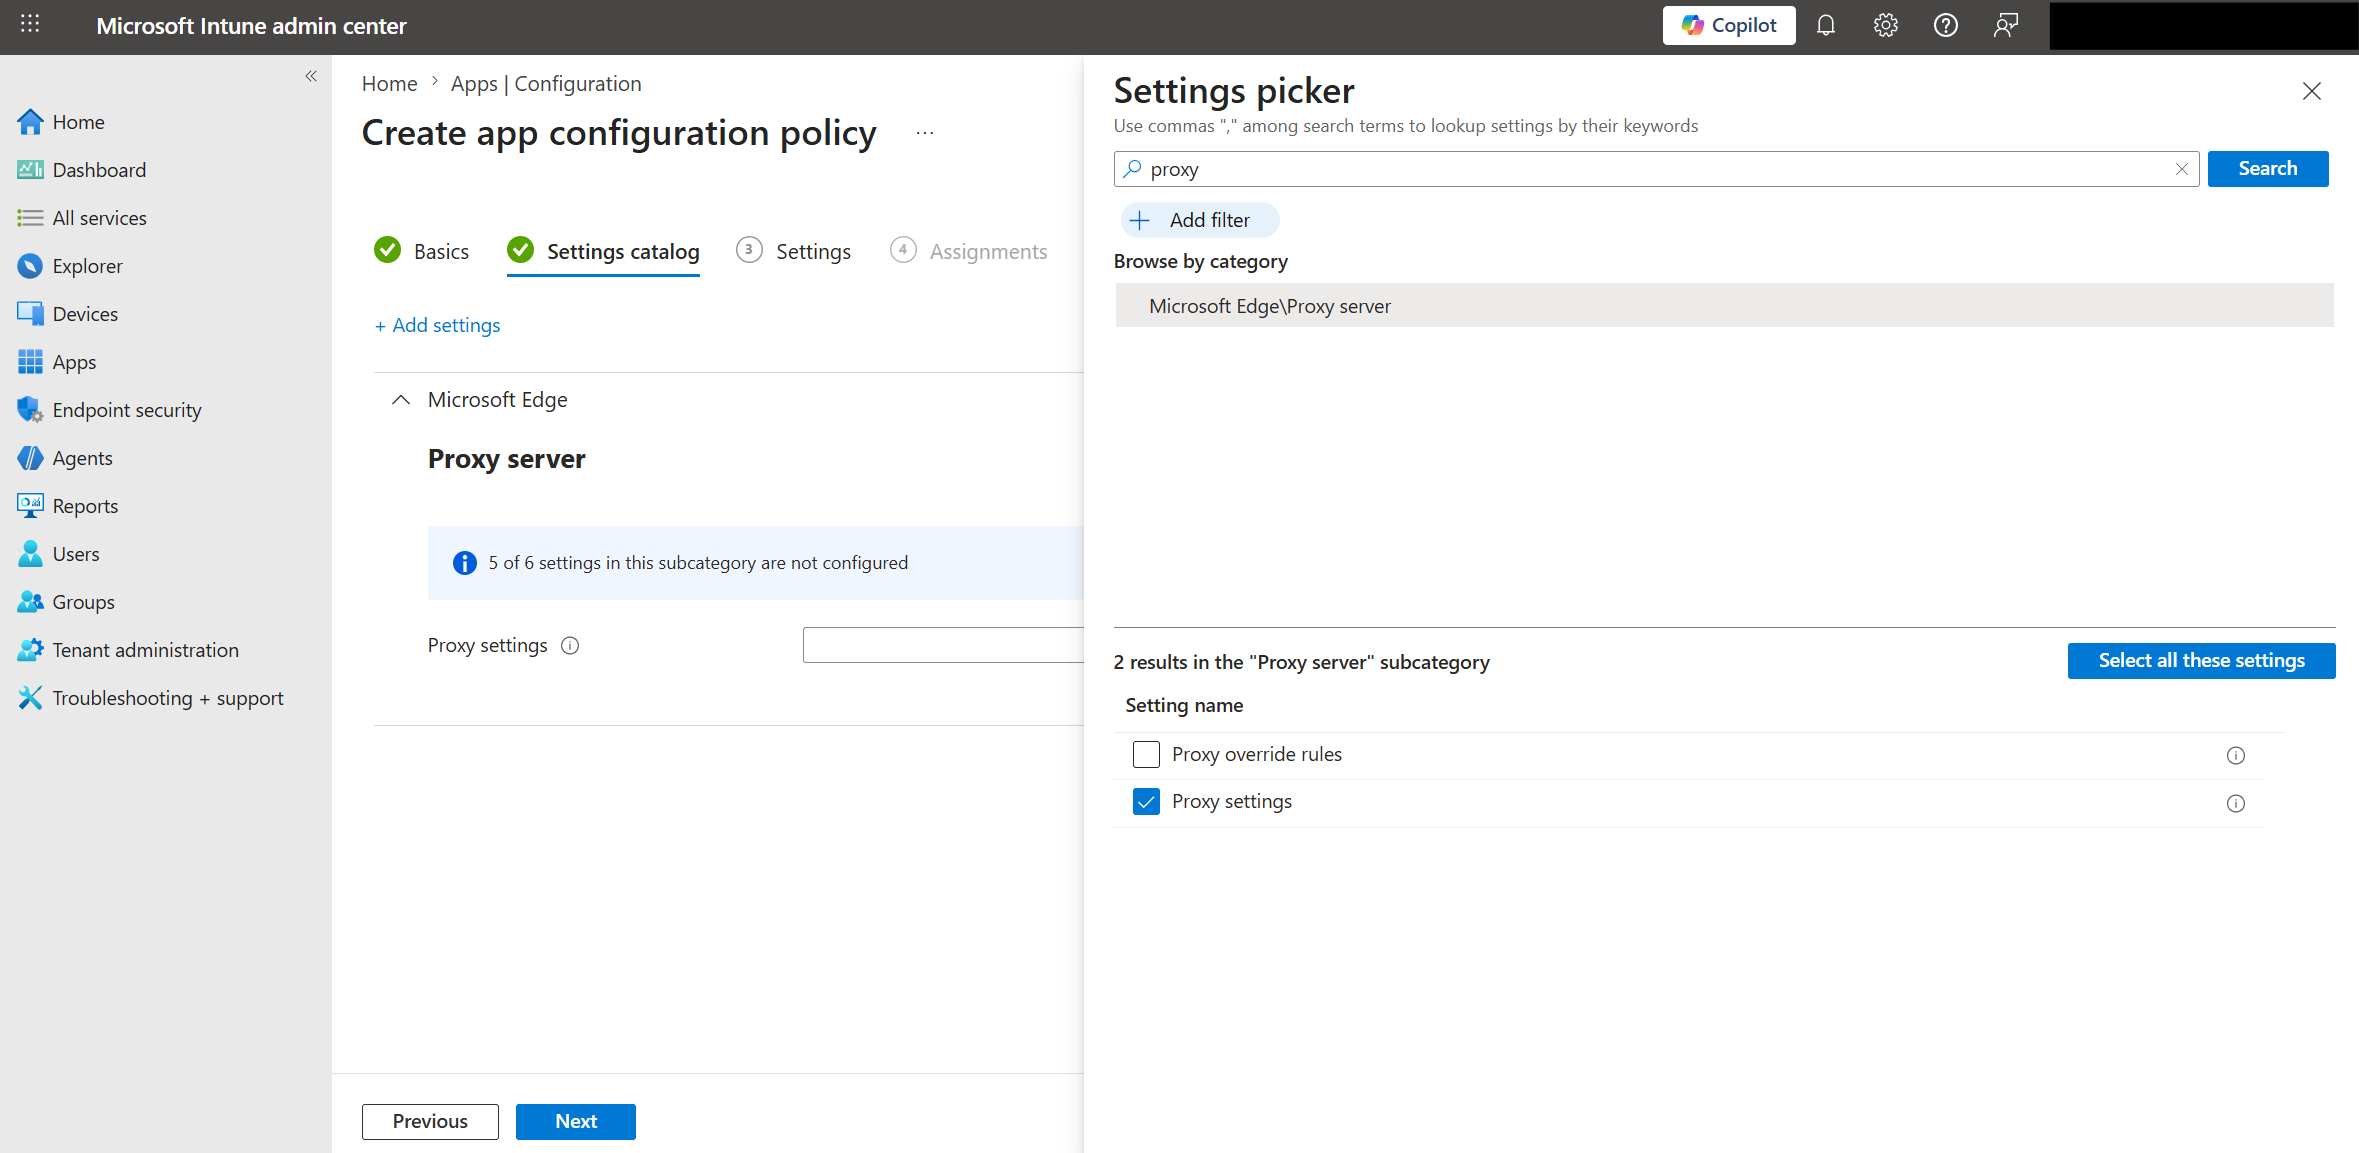Open portal settings gear icon
The image size is (2359, 1153).
coord(1885,26)
